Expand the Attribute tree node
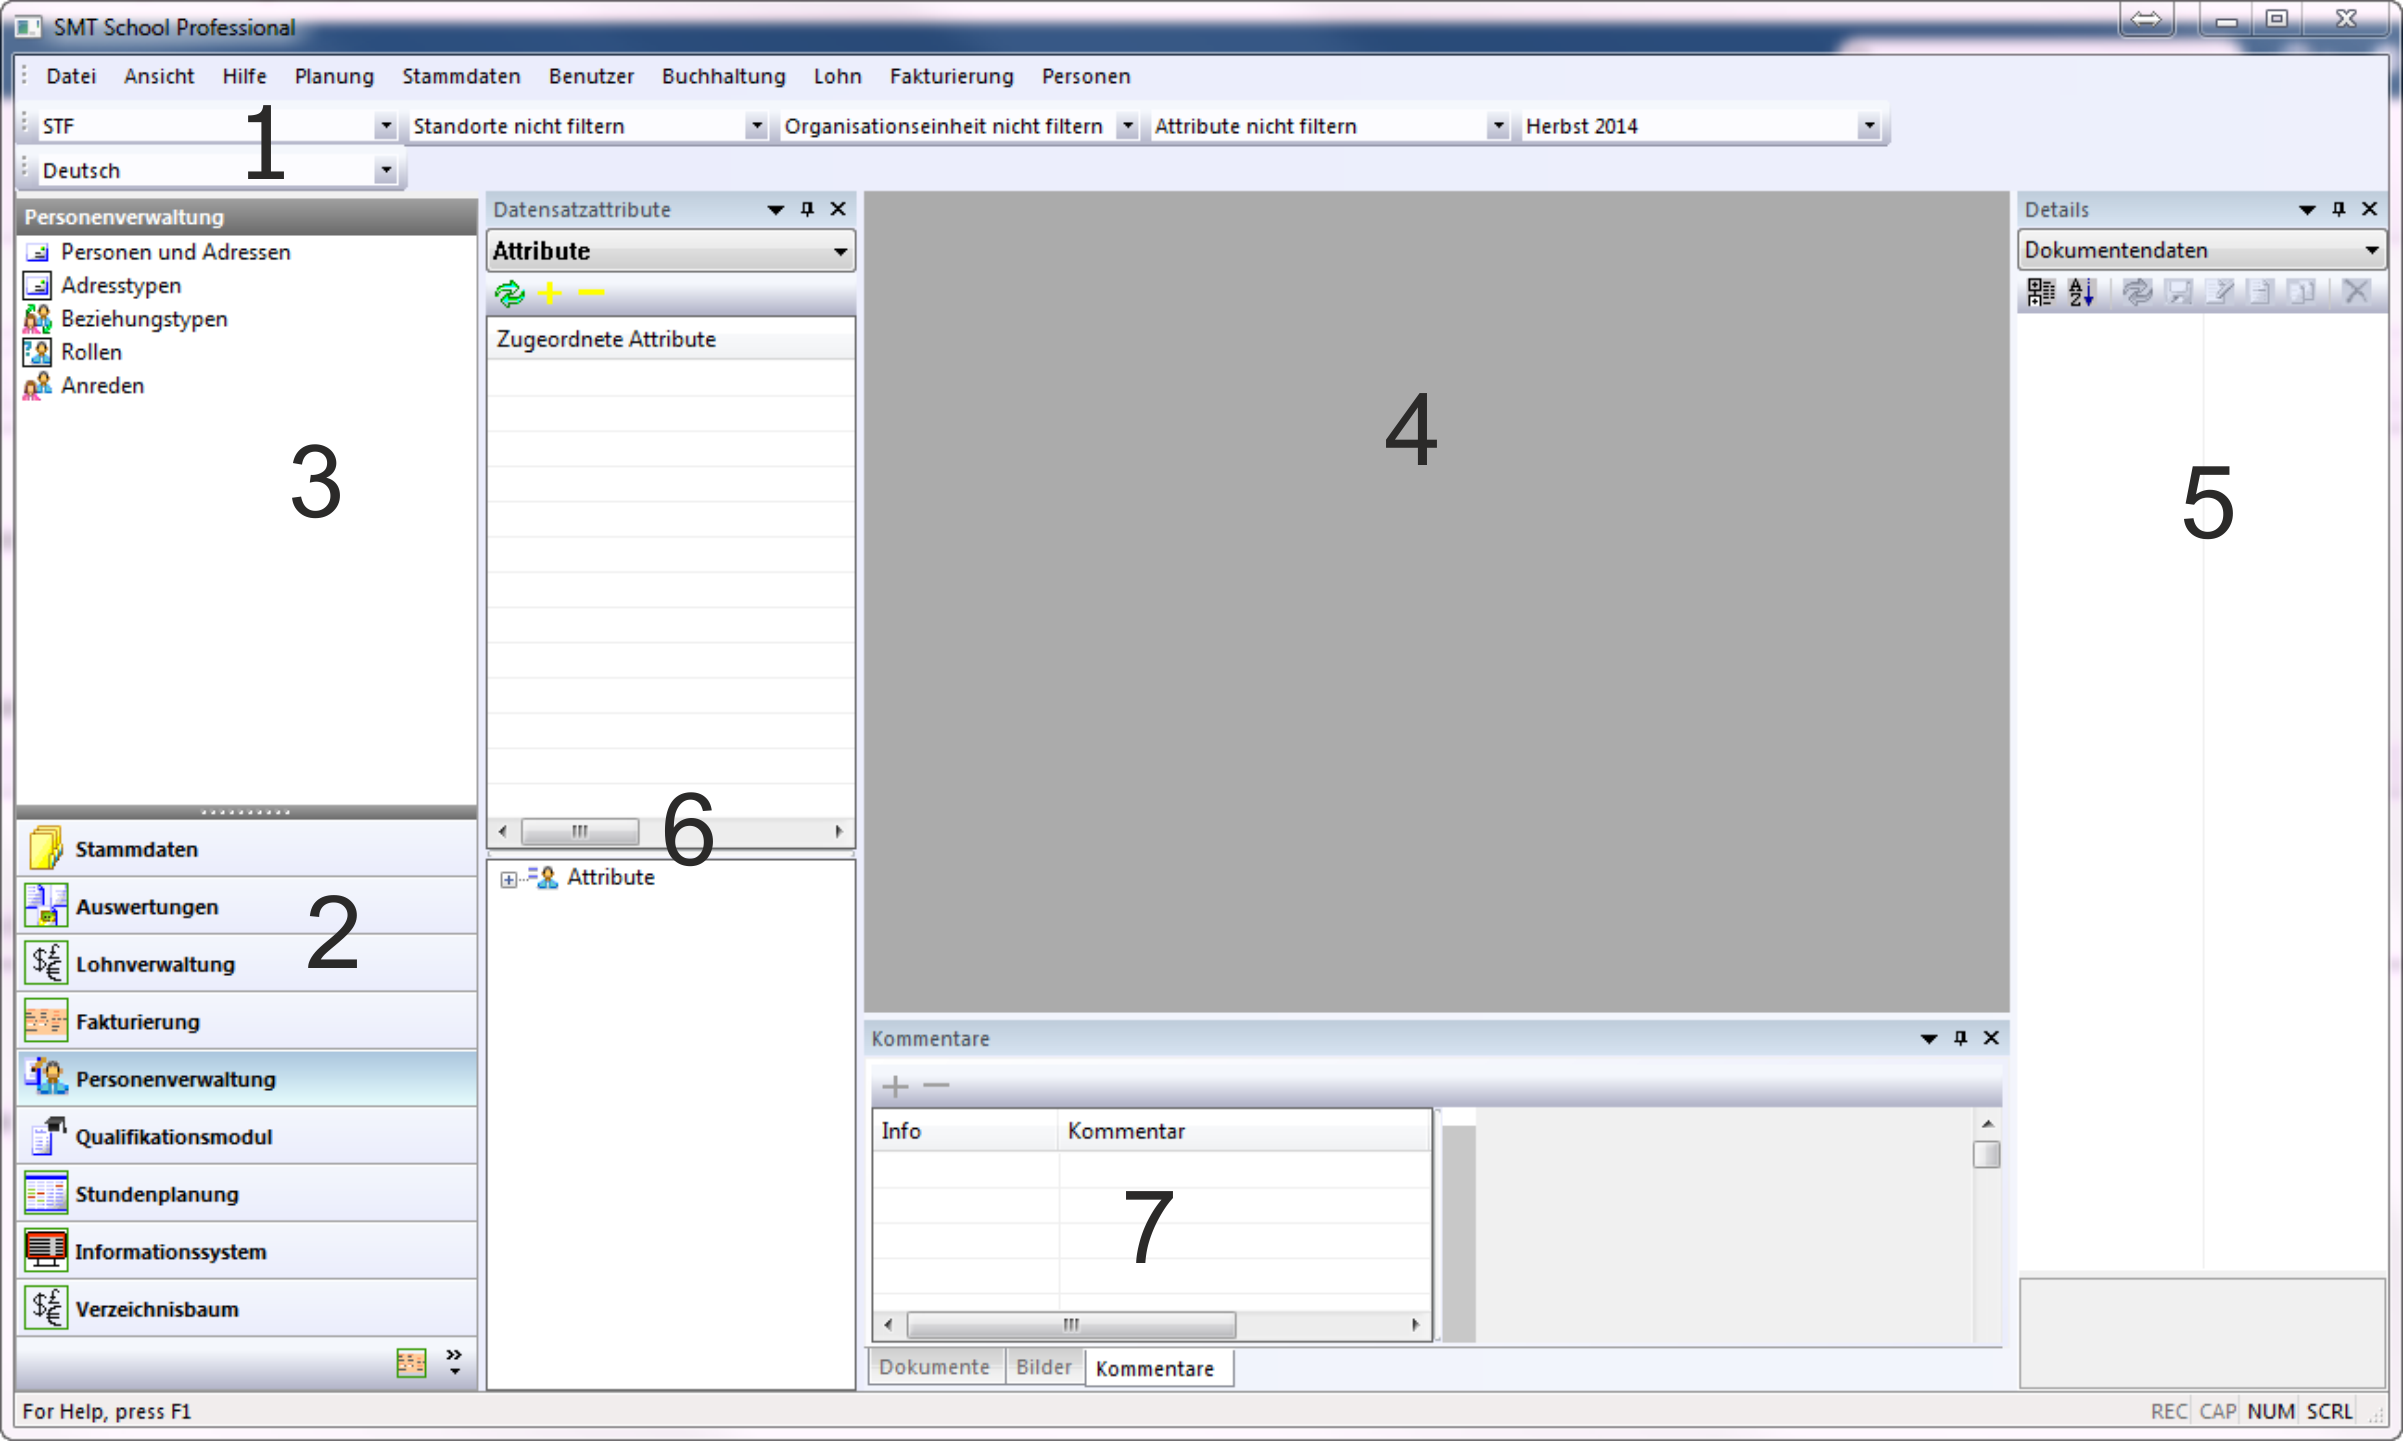2403x1441 pixels. click(509, 879)
